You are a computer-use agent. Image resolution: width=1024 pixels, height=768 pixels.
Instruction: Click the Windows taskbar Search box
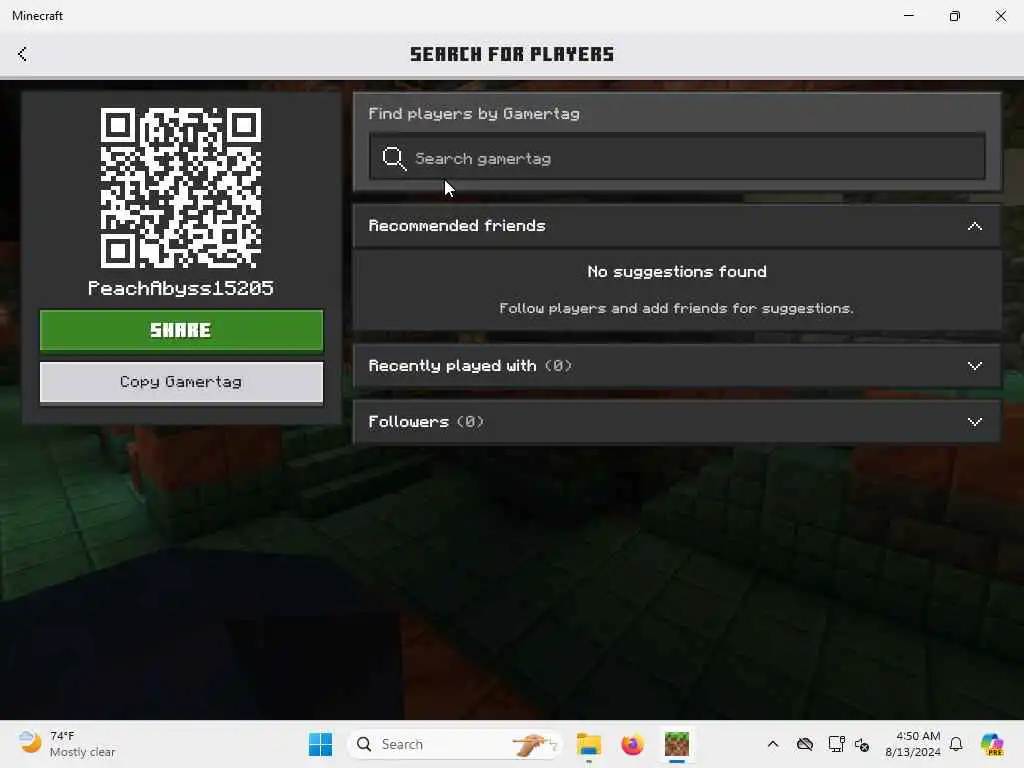[455, 744]
